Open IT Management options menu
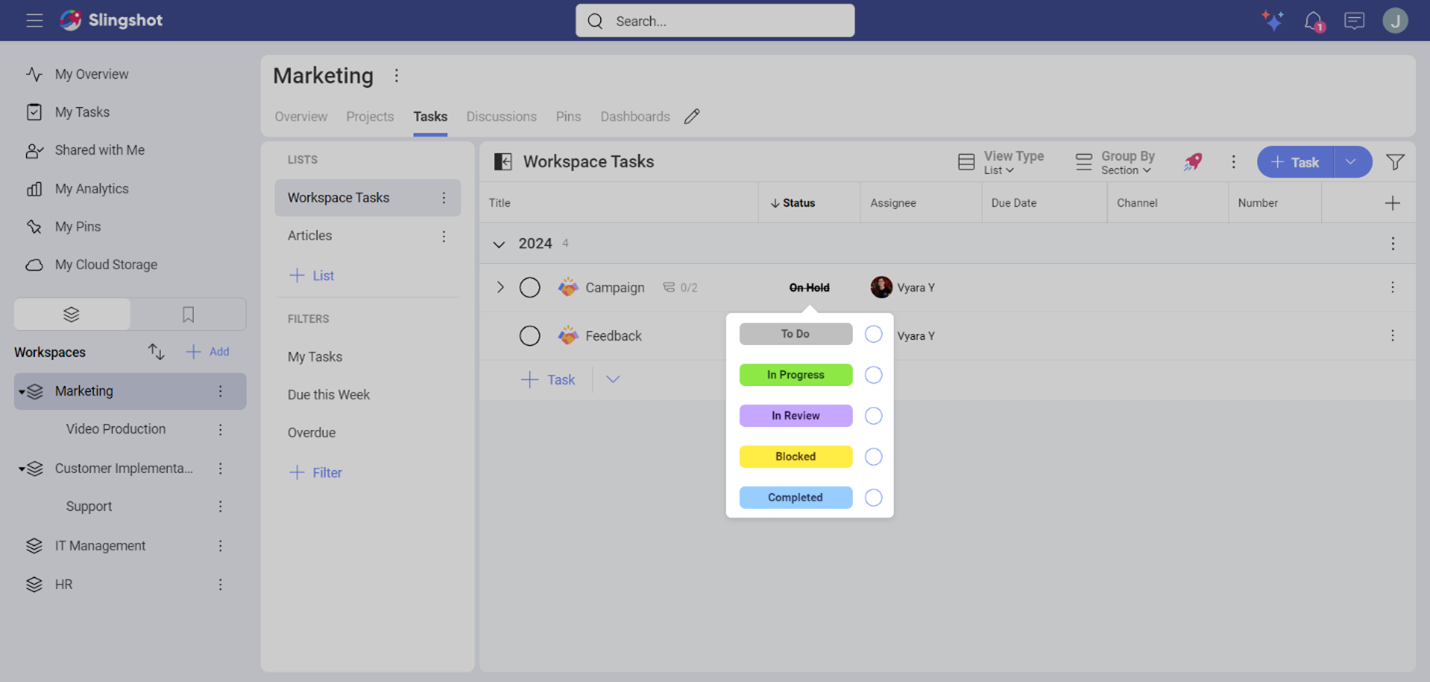The image size is (1430, 682). coord(221,545)
